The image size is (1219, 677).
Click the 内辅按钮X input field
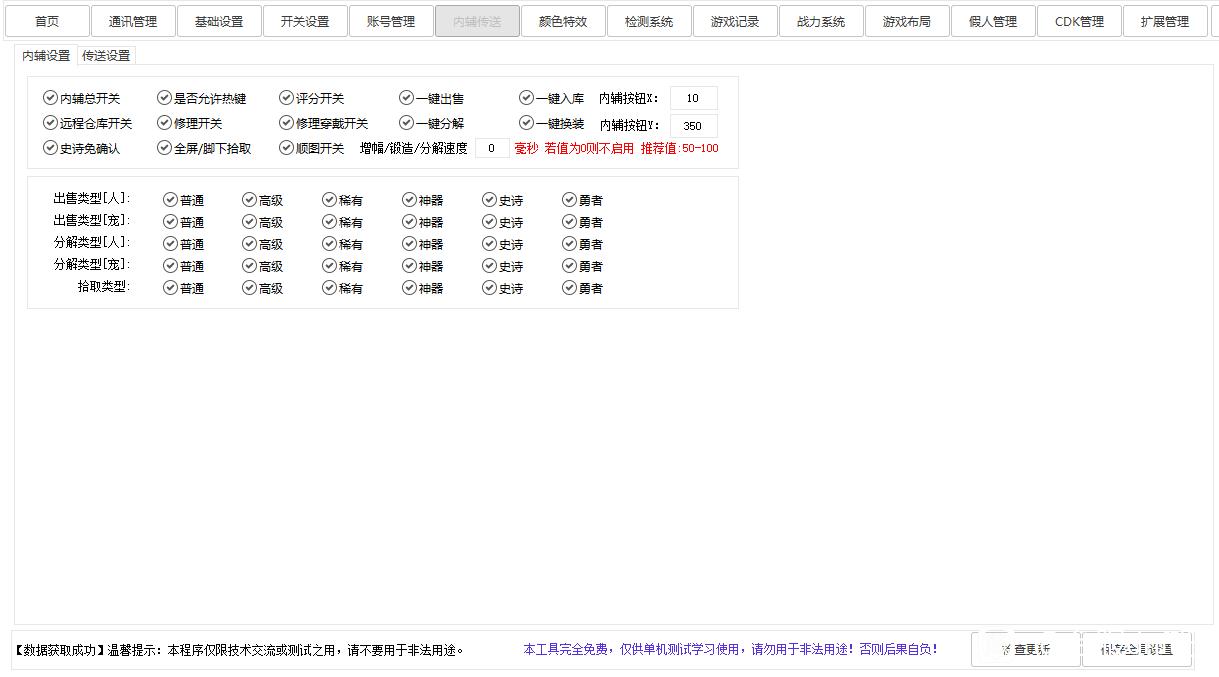click(694, 98)
